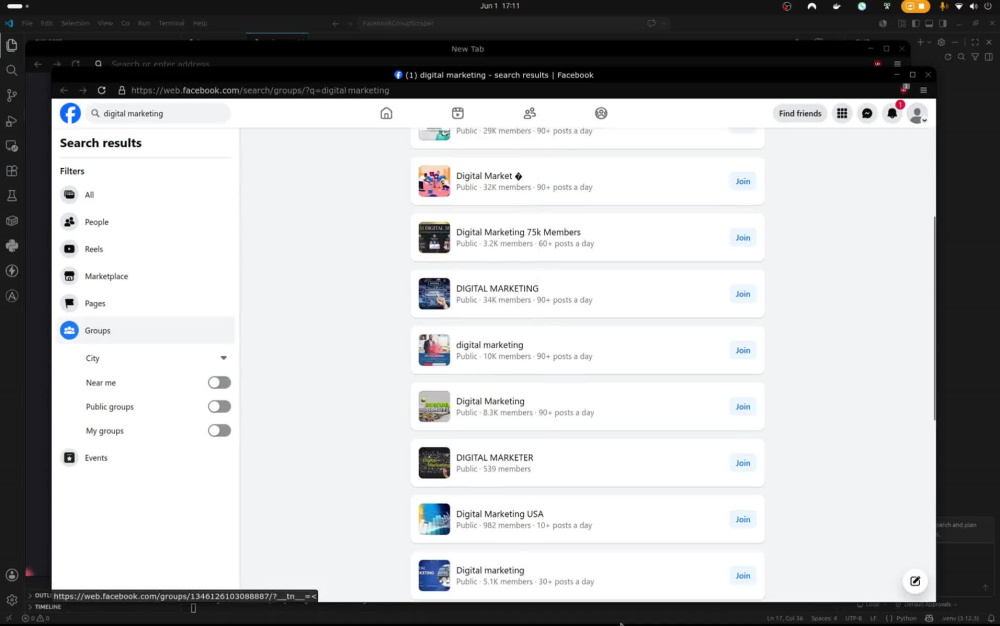This screenshot has width=1000, height=626.
Task: Open Messenger chat icon
Action: 867,113
